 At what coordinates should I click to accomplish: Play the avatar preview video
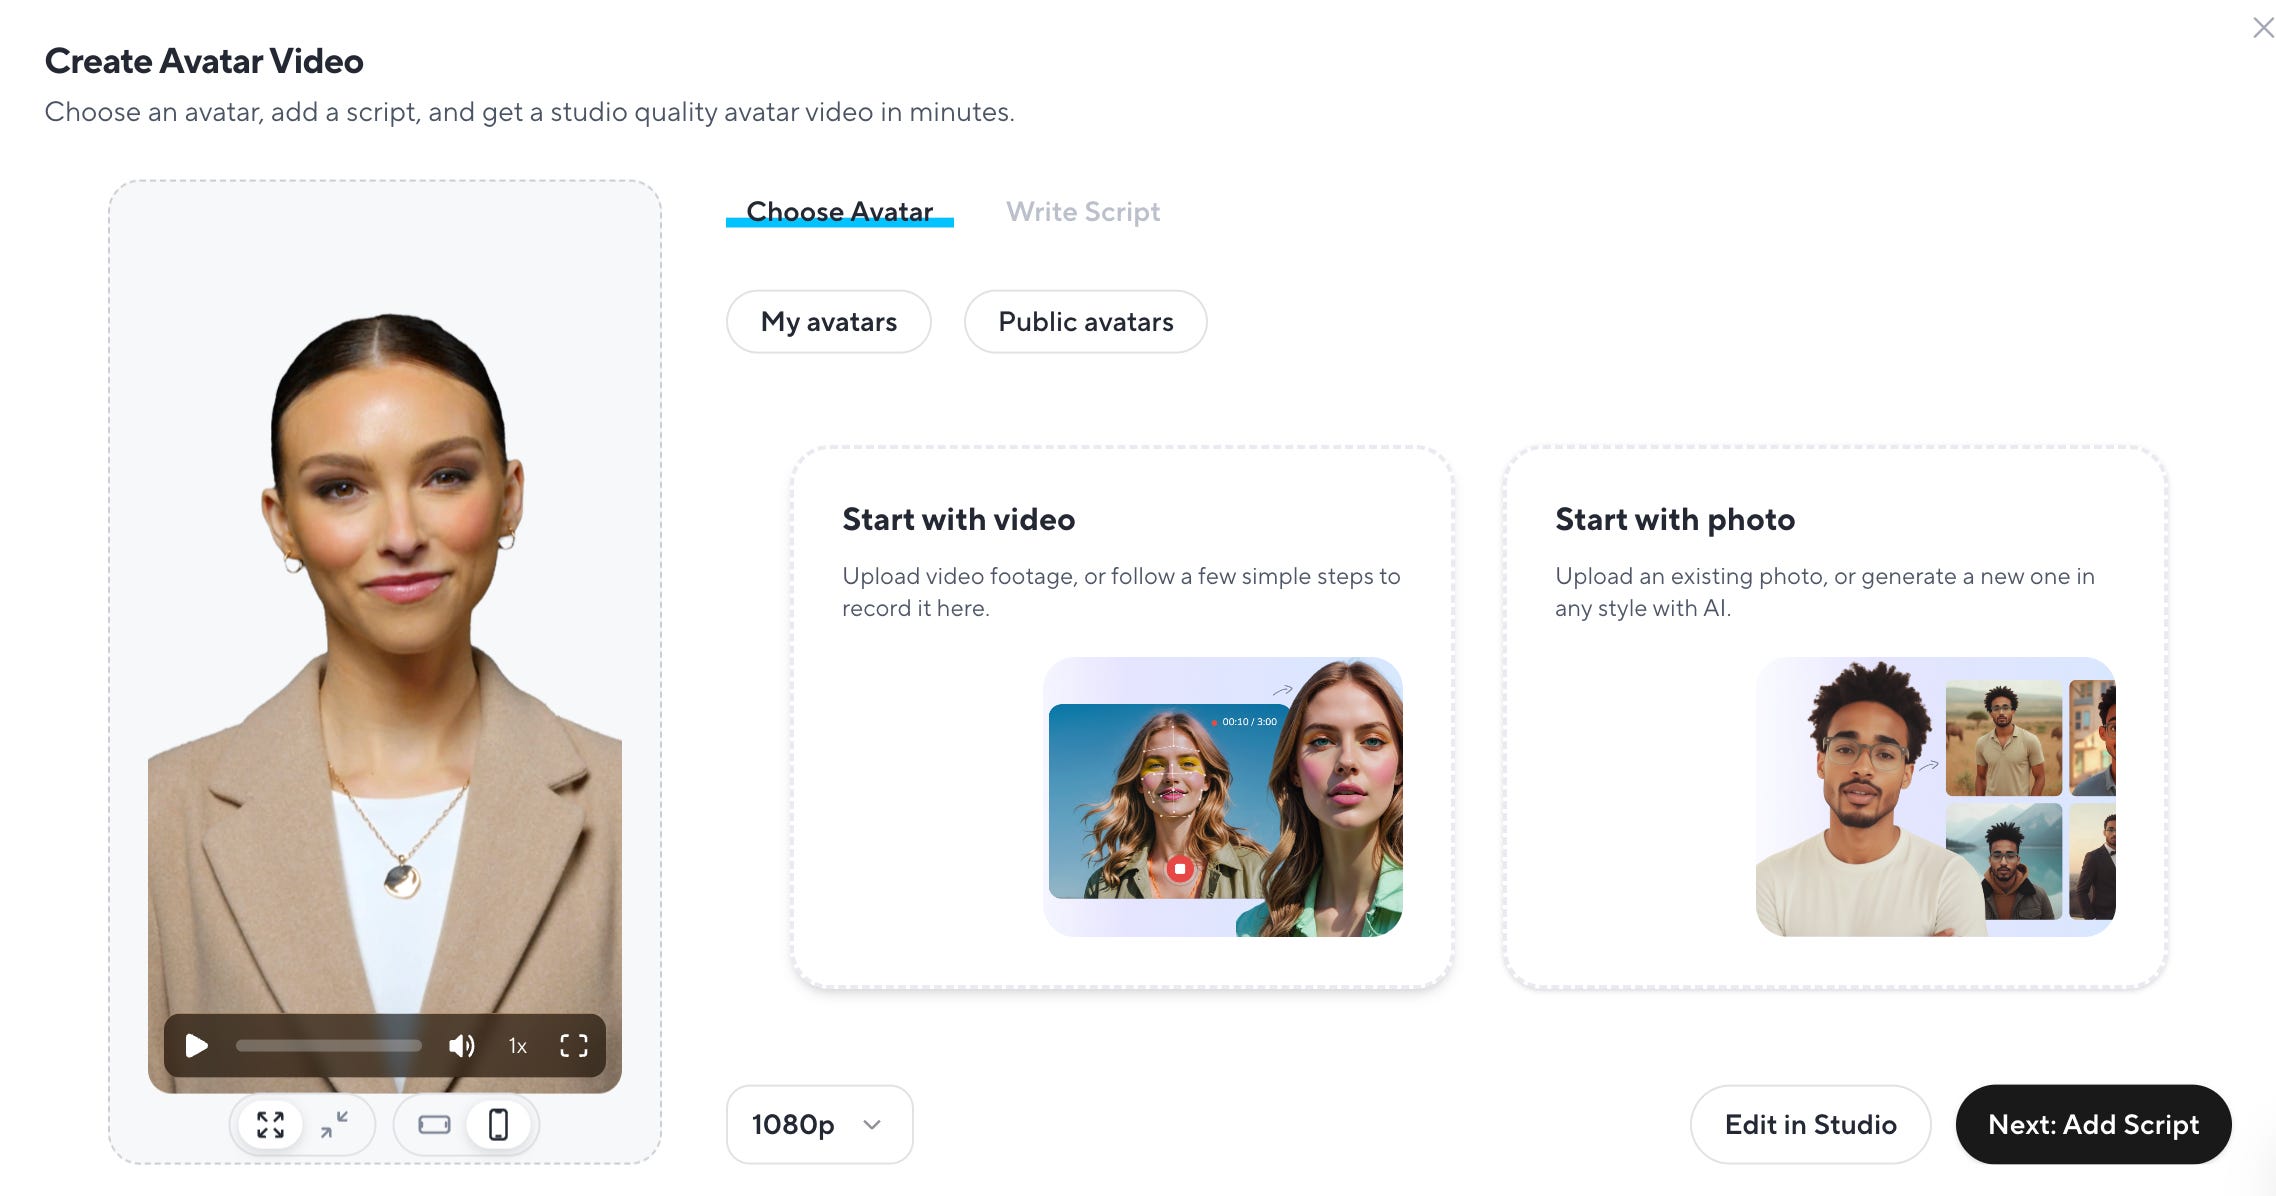click(x=197, y=1046)
